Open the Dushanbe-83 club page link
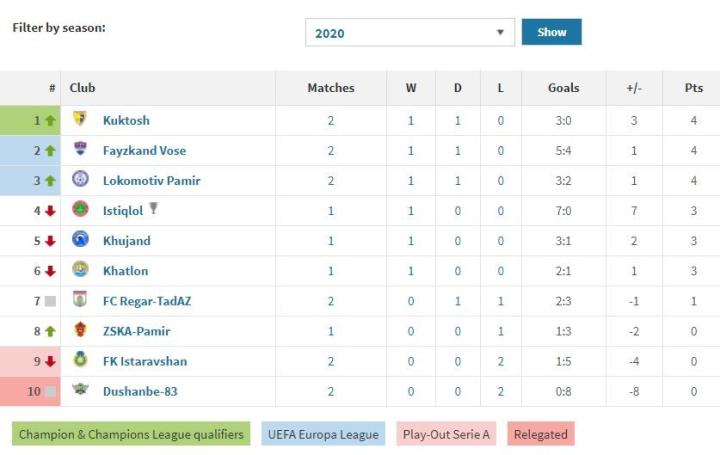This screenshot has height=455, width=720. point(140,391)
